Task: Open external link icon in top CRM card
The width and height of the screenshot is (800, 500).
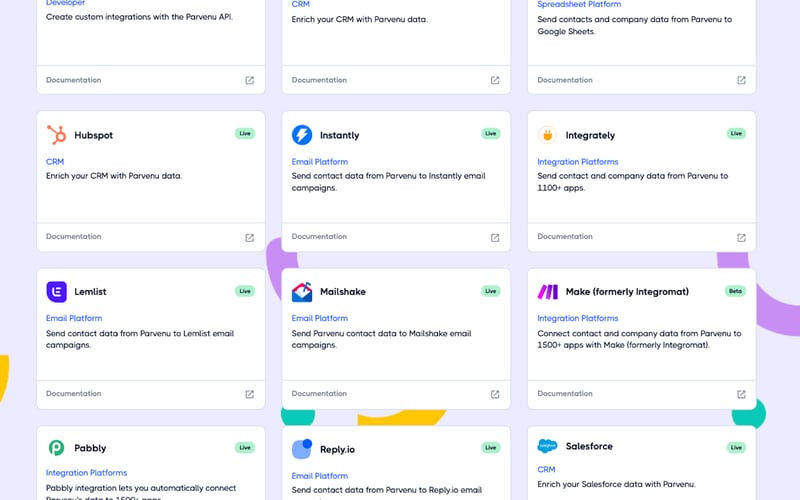Action: (495, 80)
